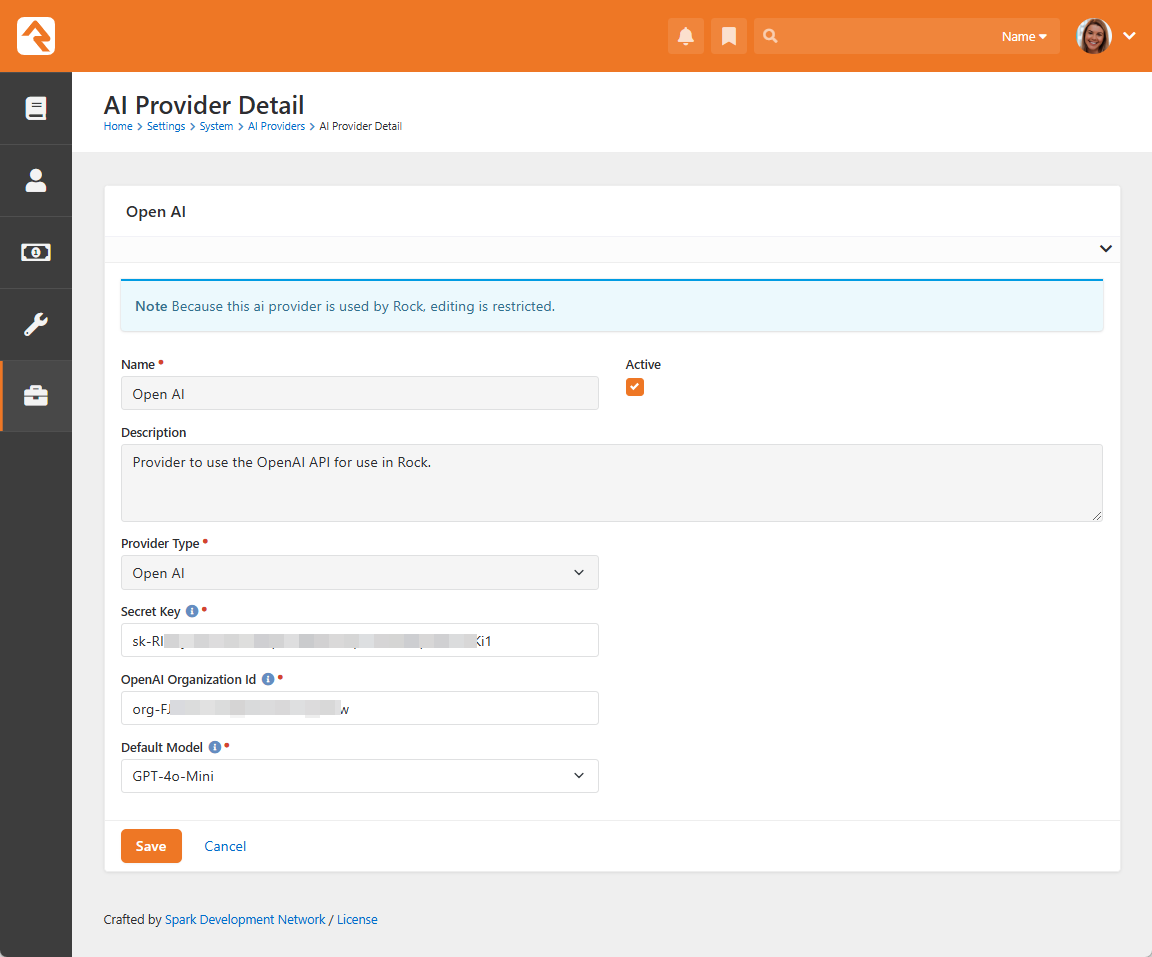Expand the user account menu chevron

tap(1129, 35)
